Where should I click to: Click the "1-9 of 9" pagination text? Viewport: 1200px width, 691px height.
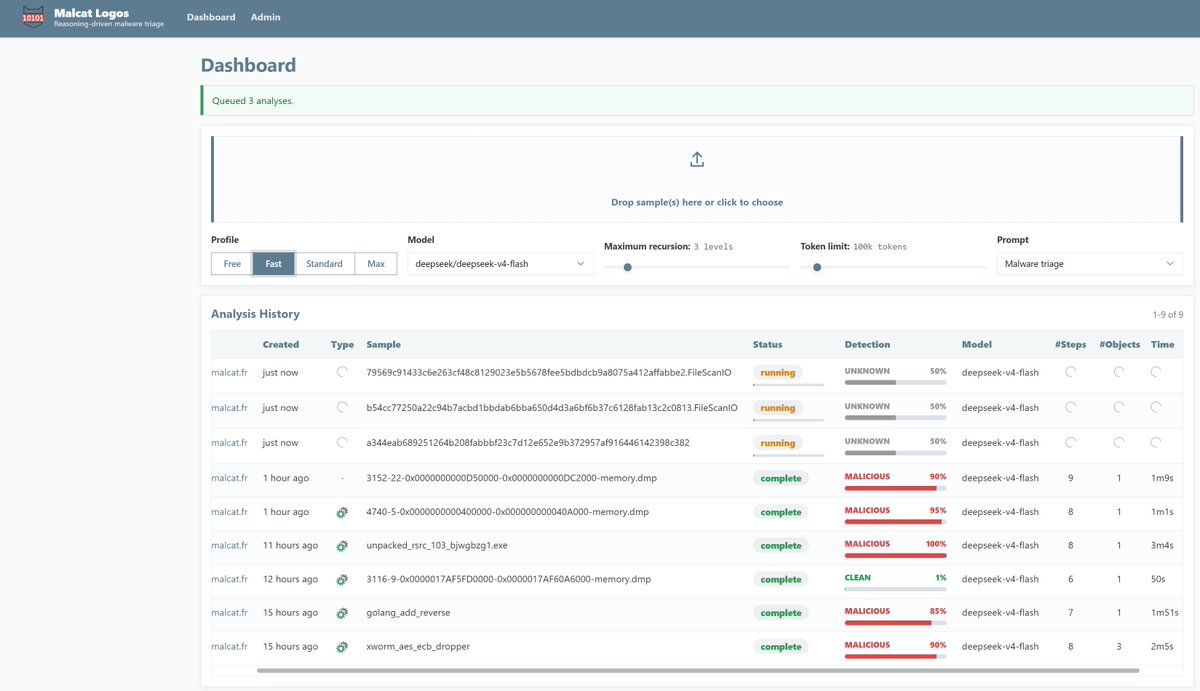[1167, 314]
